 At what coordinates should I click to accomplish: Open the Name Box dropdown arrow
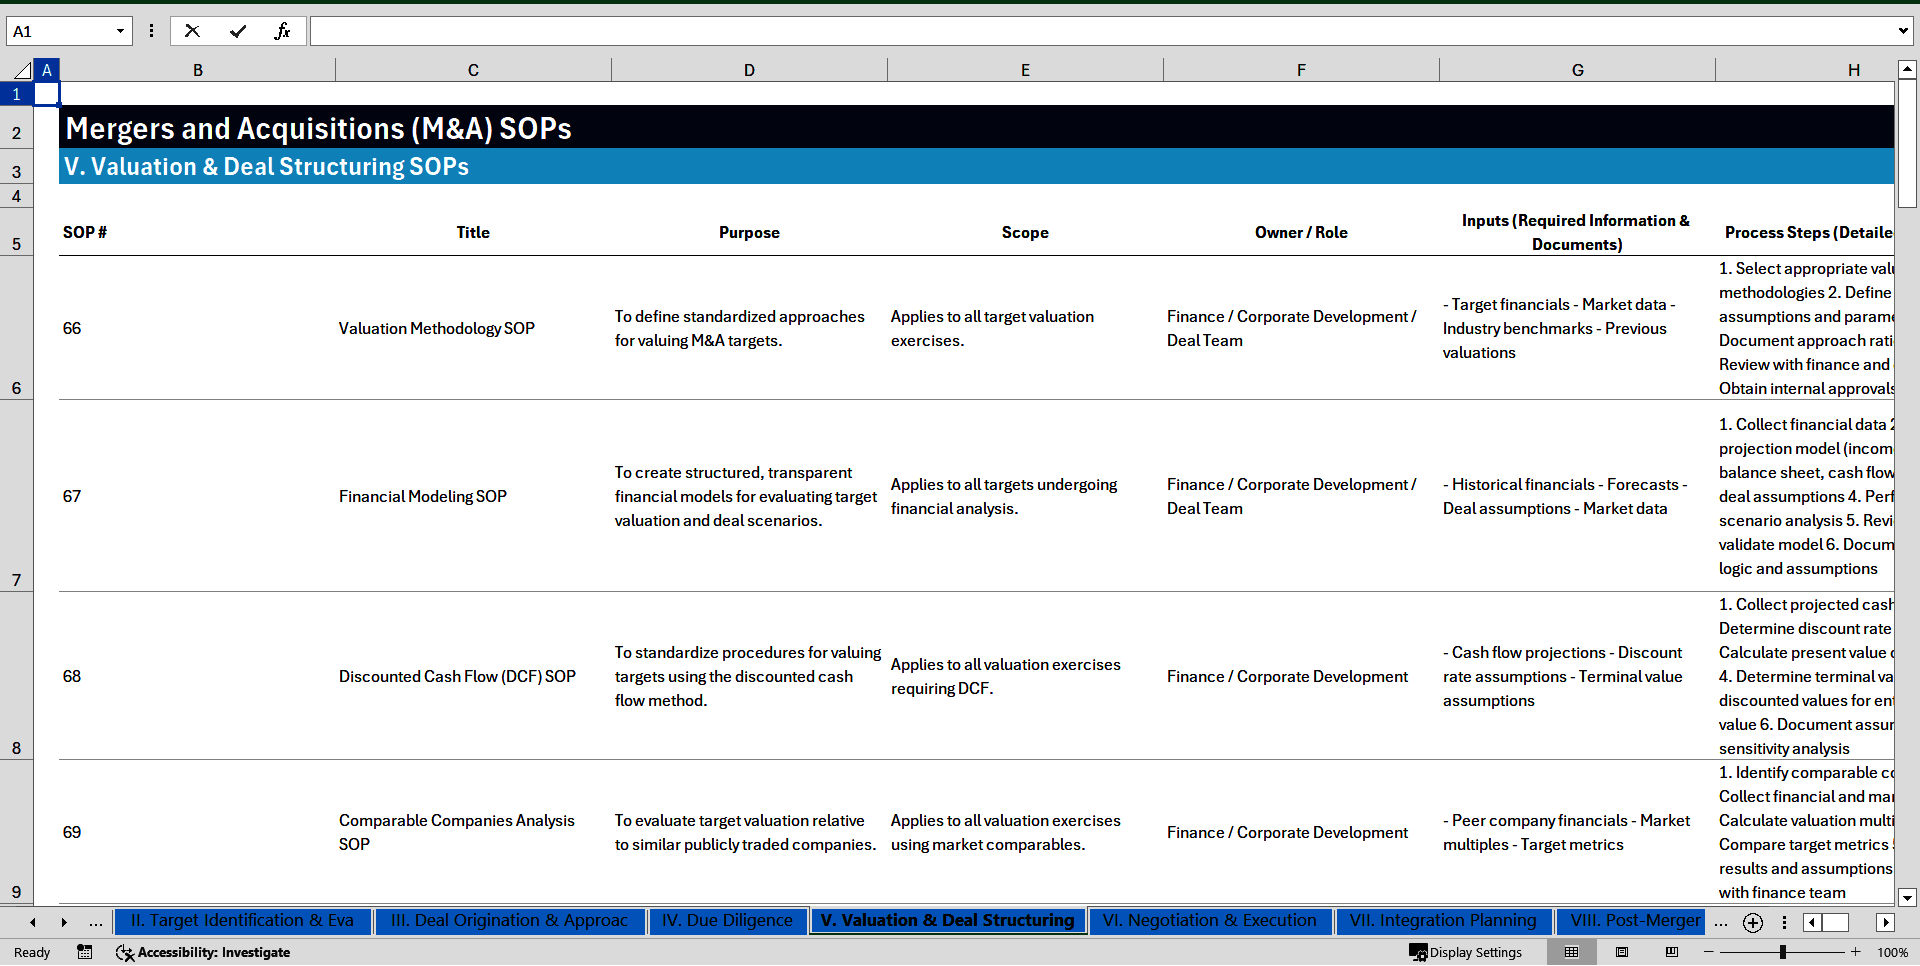(120, 31)
